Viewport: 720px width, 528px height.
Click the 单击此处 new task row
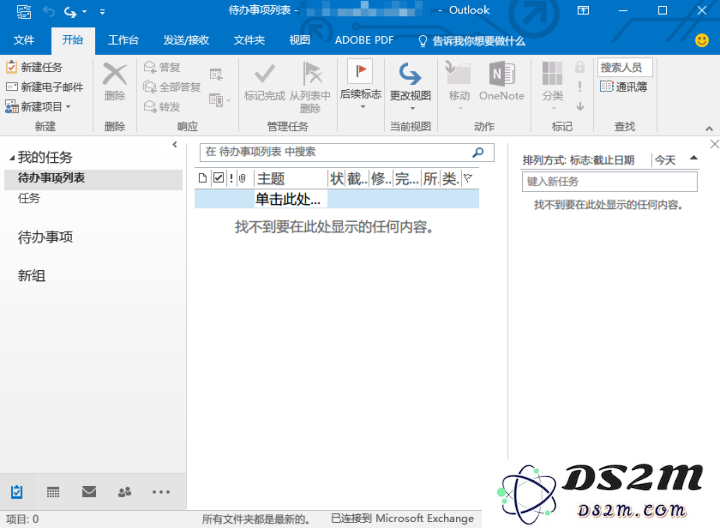tap(337, 199)
